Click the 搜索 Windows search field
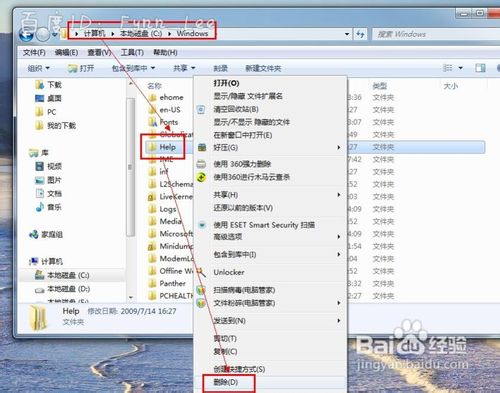 pos(436,34)
